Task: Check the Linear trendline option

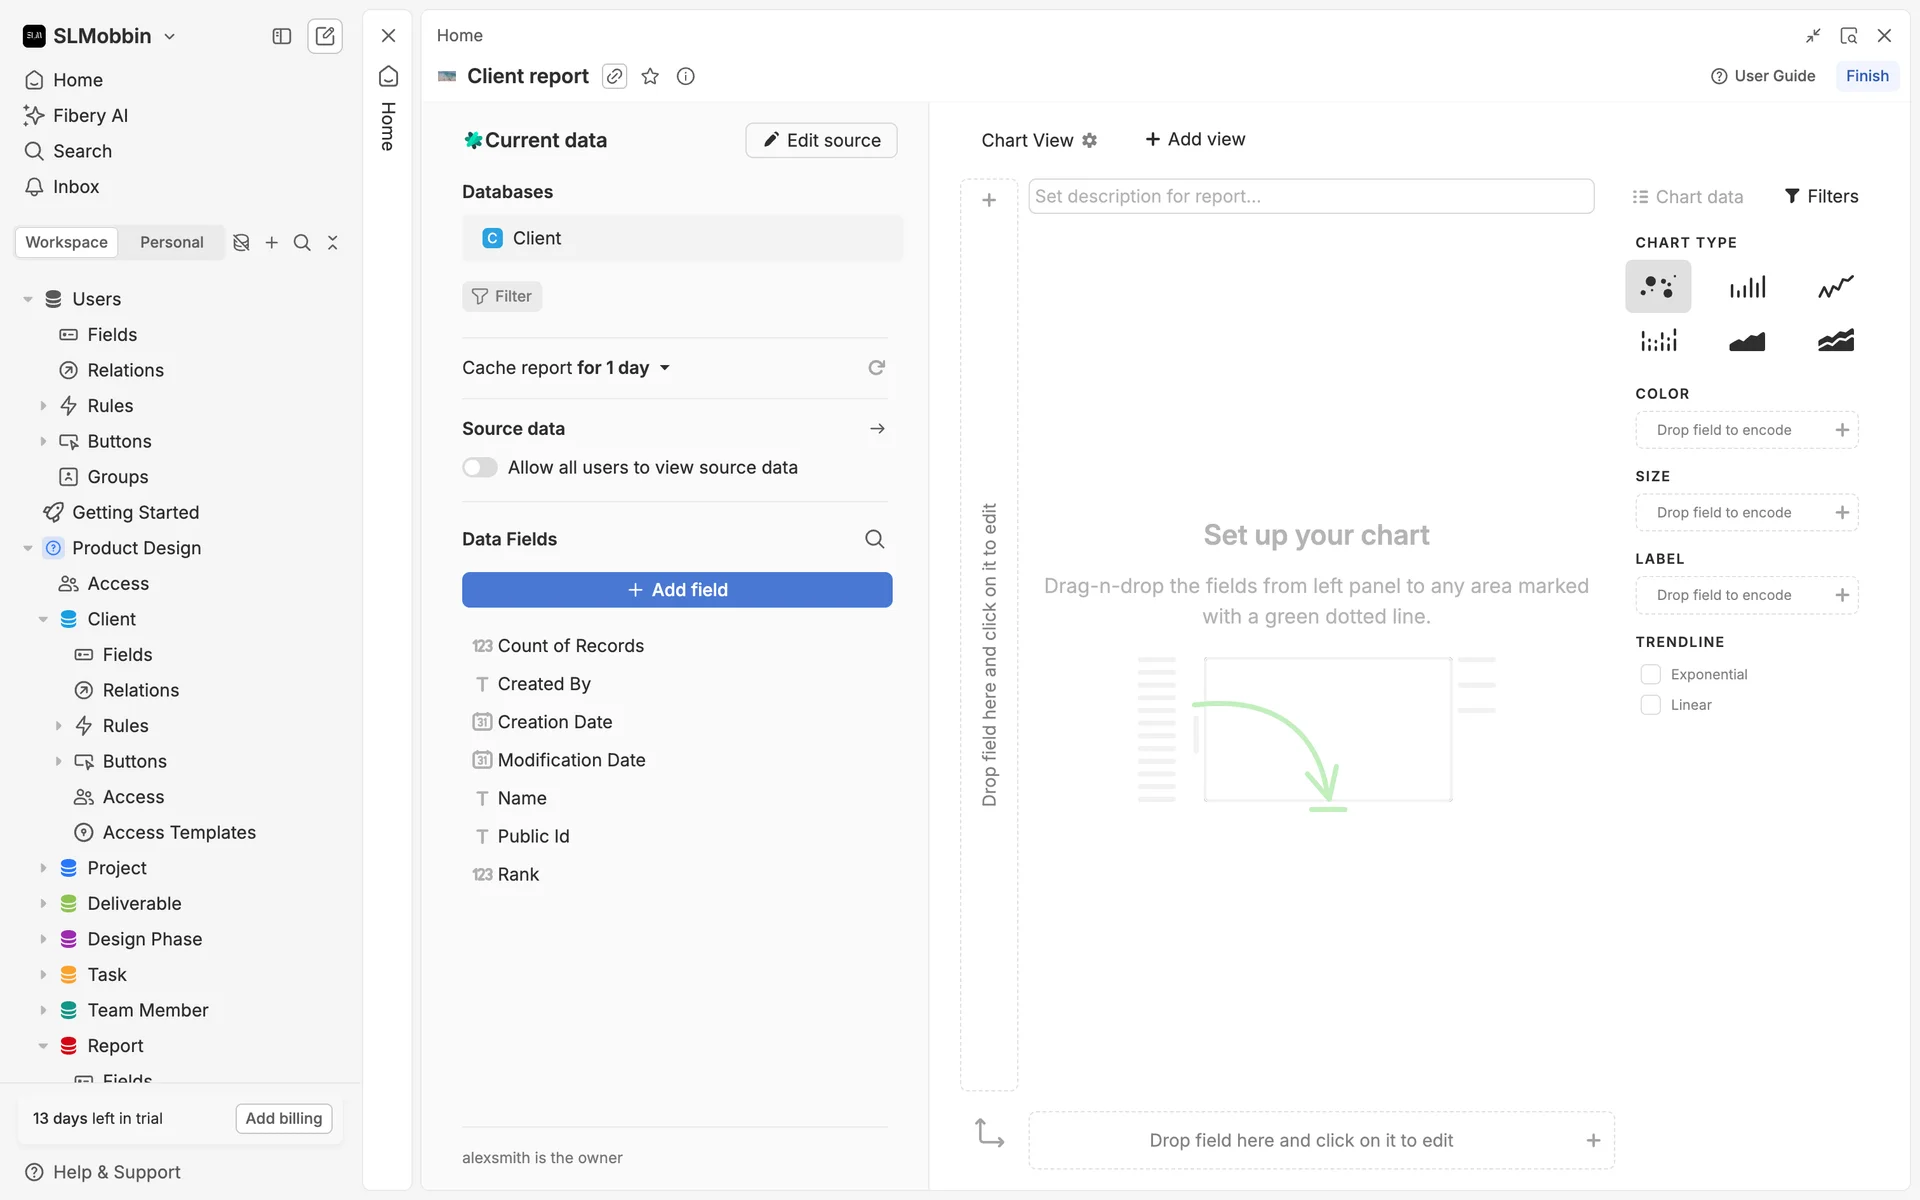Action: pos(1650,705)
